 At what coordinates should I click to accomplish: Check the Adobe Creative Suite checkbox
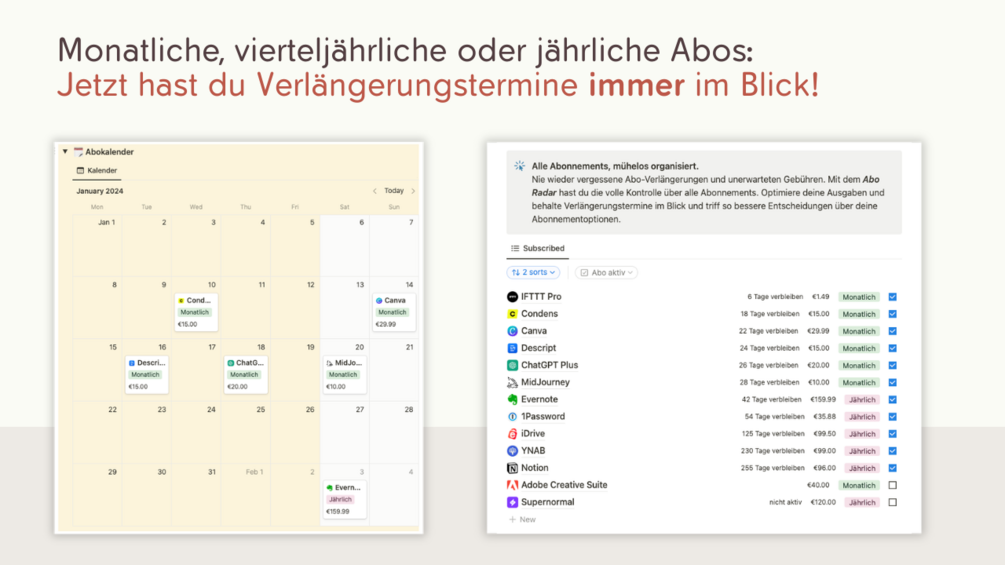pos(892,485)
